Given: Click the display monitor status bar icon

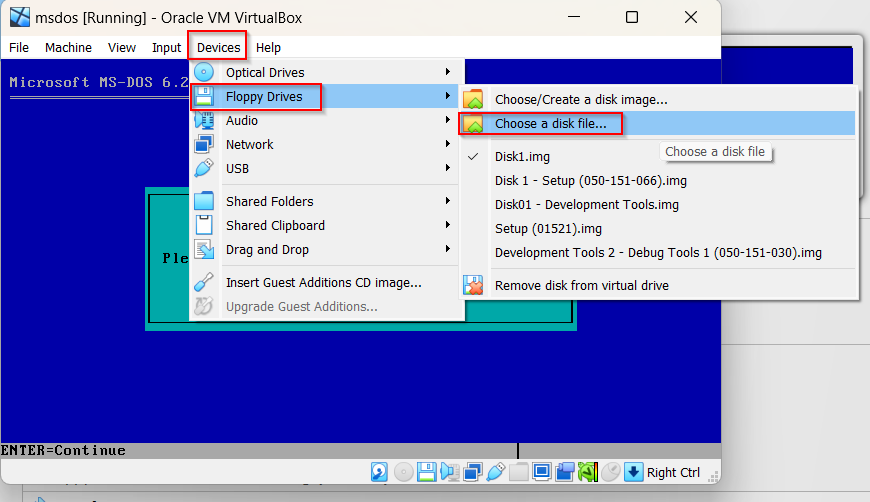Looking at the screenshot, I should pyautogui.click(x=541, y=472).
